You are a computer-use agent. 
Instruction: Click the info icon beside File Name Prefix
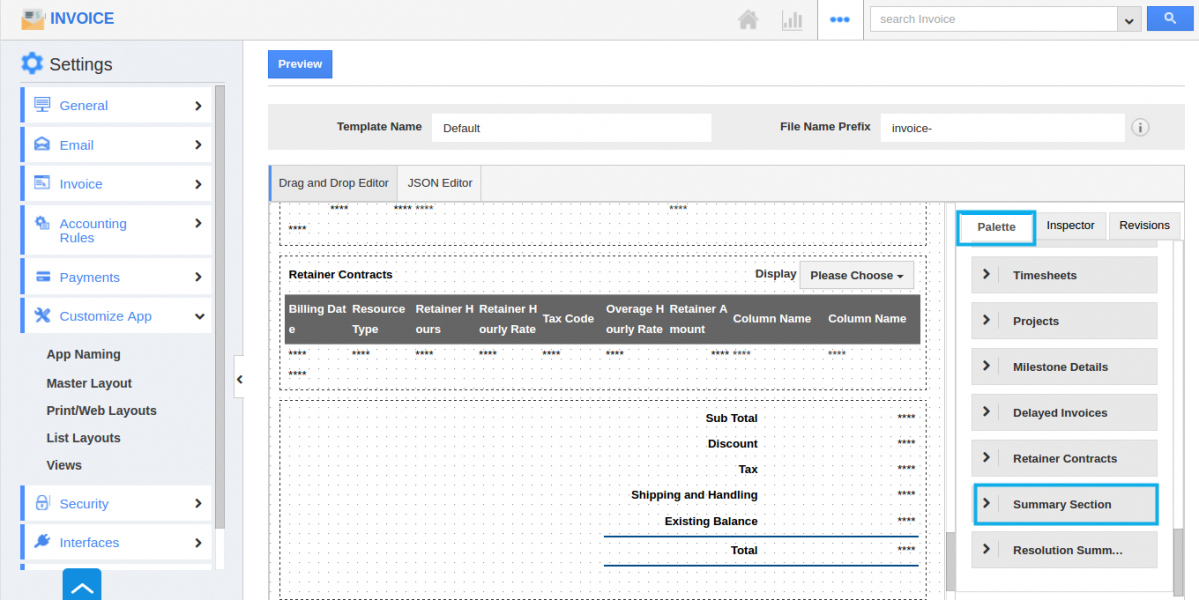(1140, 127)
